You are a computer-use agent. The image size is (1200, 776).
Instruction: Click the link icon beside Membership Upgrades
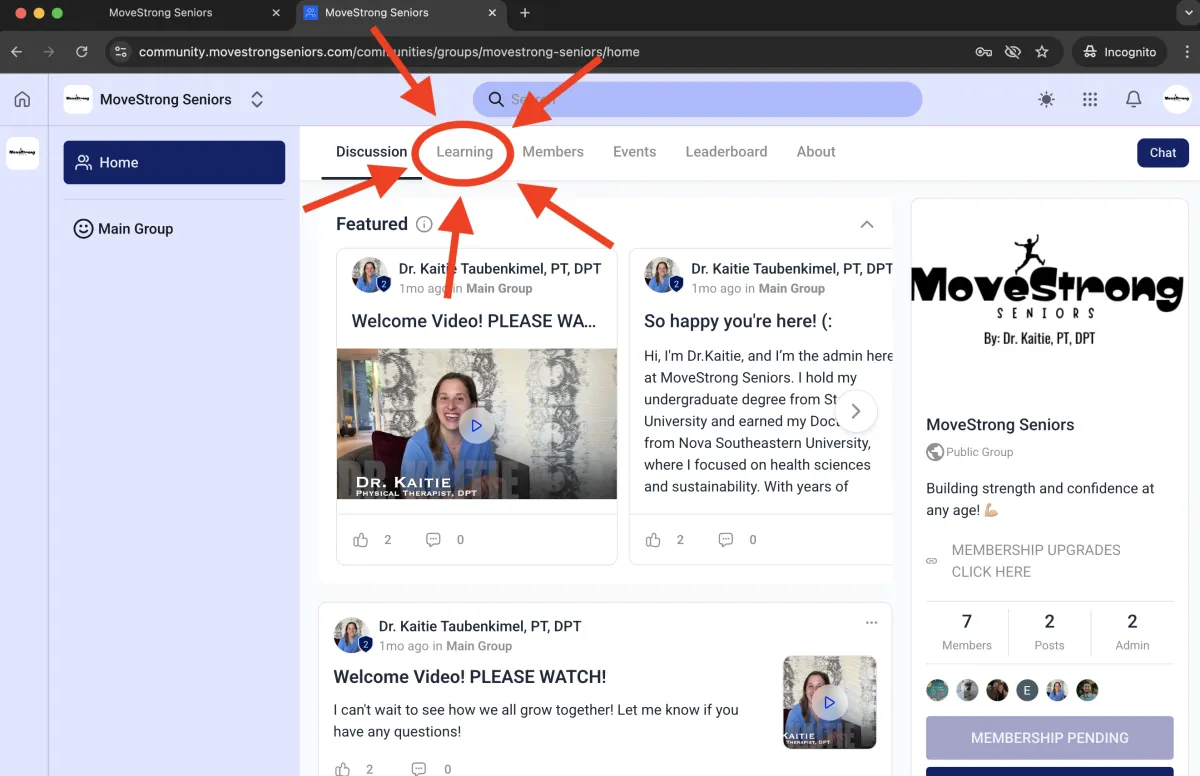click(932, 561)
